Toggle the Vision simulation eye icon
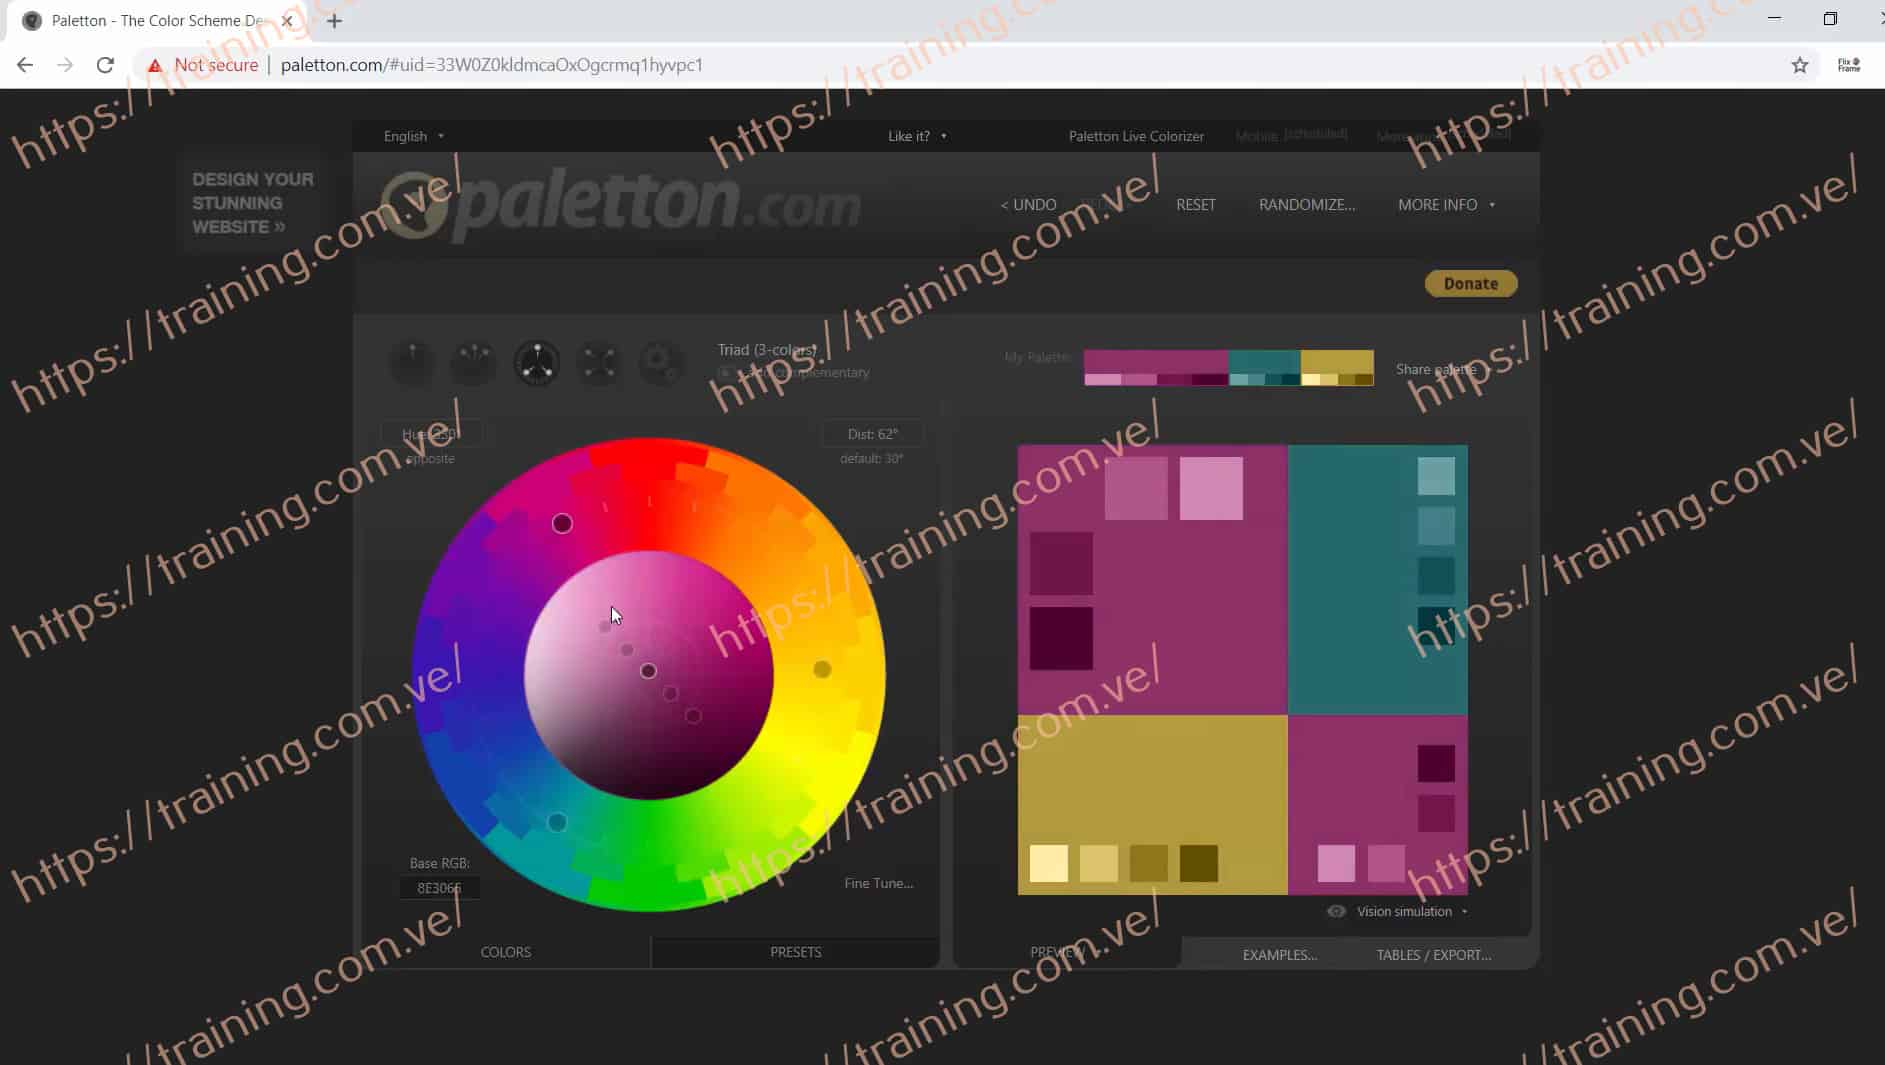1885x1065 pixels. [x=1336, y=911]
